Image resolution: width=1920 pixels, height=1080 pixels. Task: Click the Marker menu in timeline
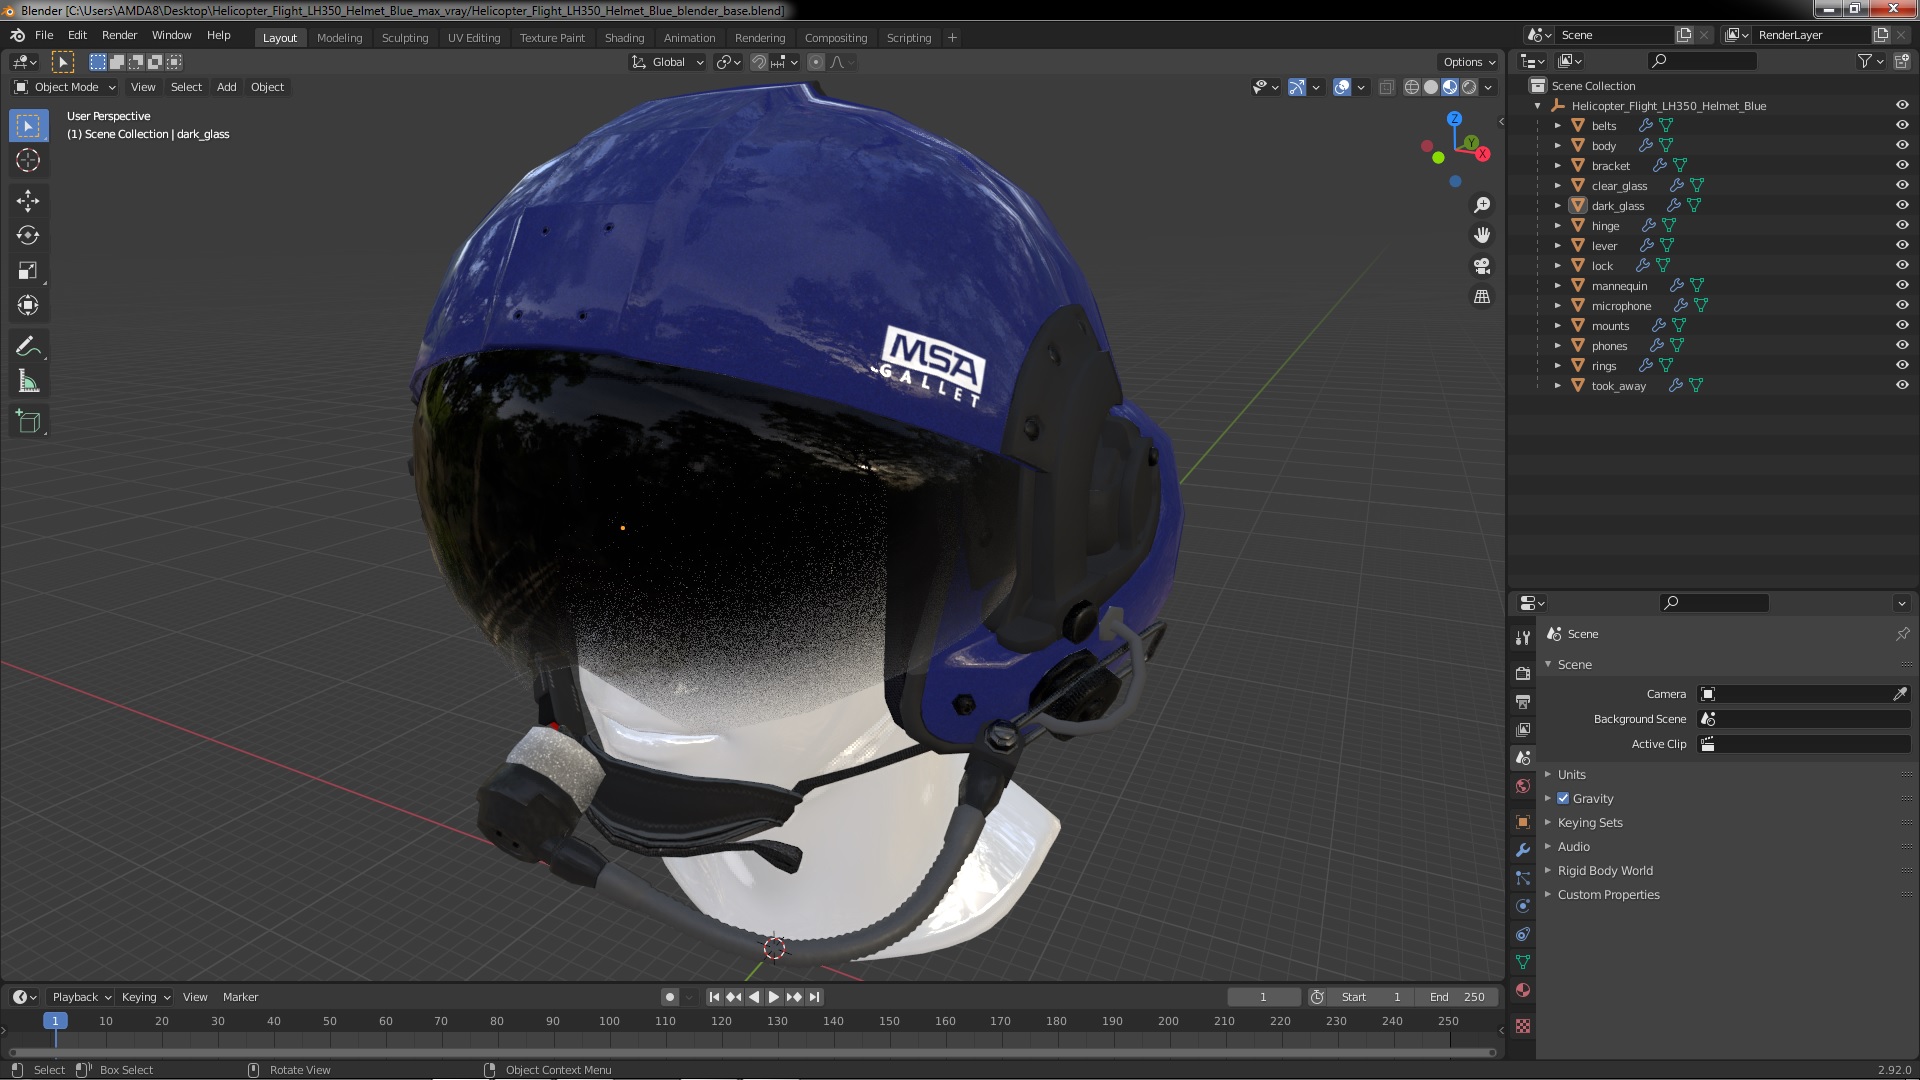(x=240, y=997)
